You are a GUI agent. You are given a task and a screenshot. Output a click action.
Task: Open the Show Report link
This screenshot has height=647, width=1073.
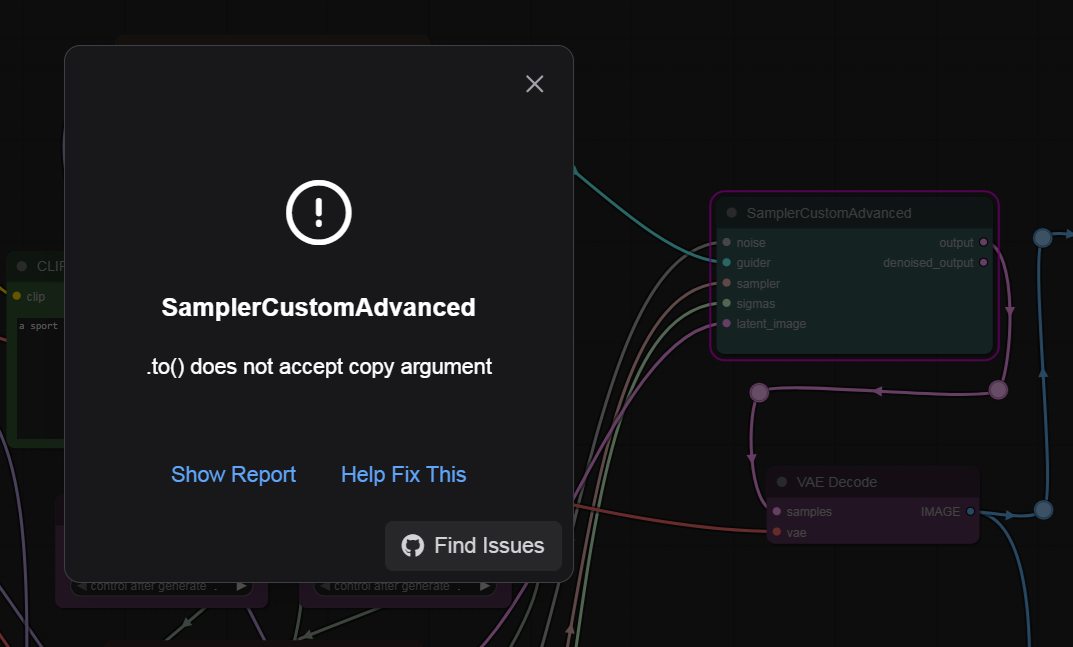[x=233, y=474]
